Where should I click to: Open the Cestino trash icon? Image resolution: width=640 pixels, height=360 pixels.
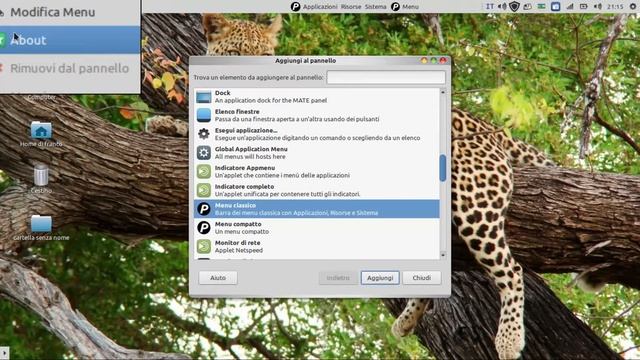tap(41, 175)
